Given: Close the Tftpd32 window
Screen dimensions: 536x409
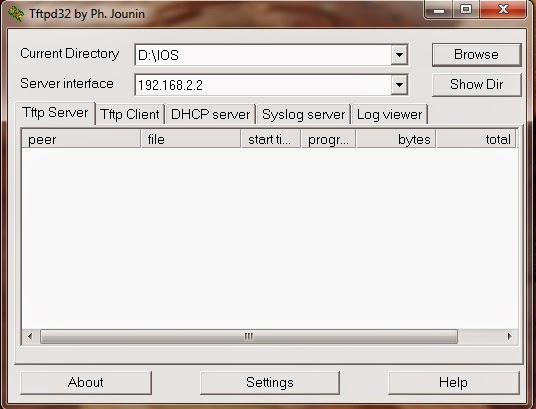Looking at the screenshot, I should [x=503, y=10].
